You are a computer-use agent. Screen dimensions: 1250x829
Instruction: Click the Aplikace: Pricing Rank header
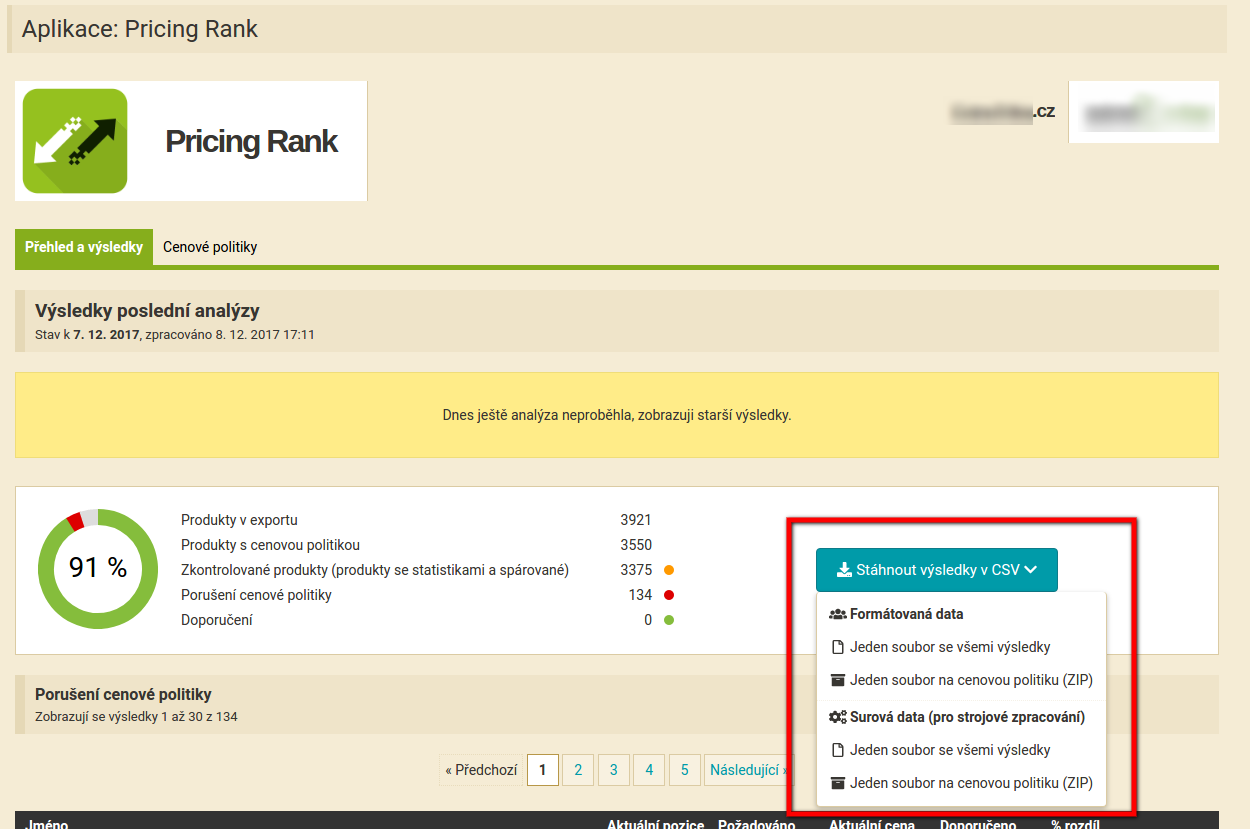coord(140,29)
